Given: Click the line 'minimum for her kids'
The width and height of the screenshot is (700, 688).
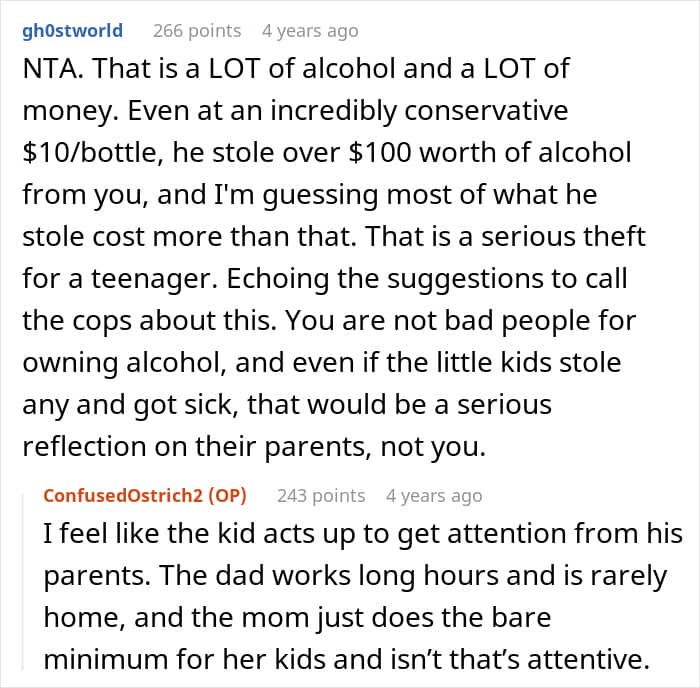Looking at the screenshot, I should coord(343,658).
